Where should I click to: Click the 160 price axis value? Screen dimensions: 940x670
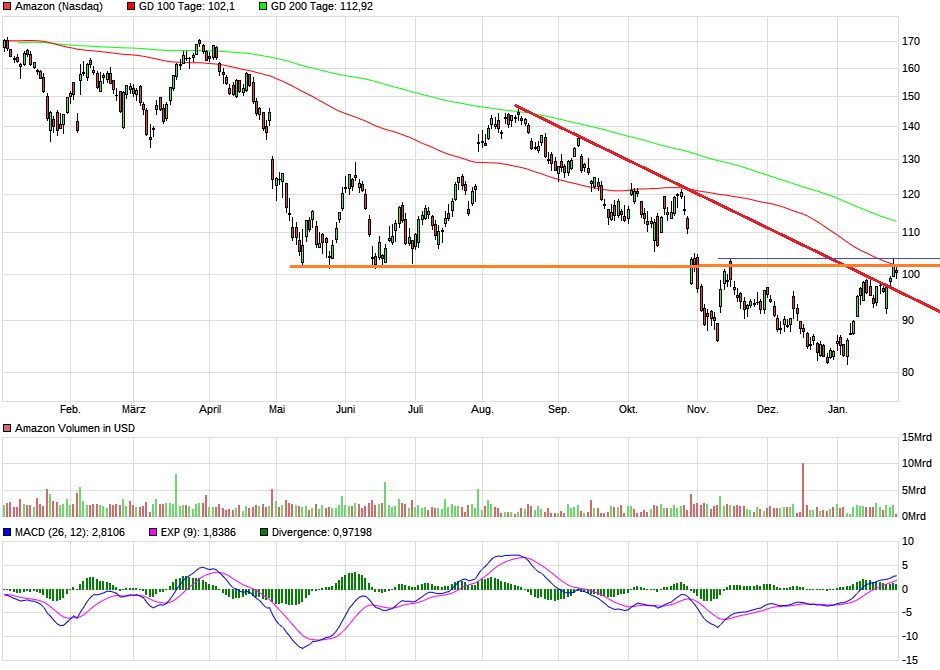pyautogui.click(x=911, y=68)
